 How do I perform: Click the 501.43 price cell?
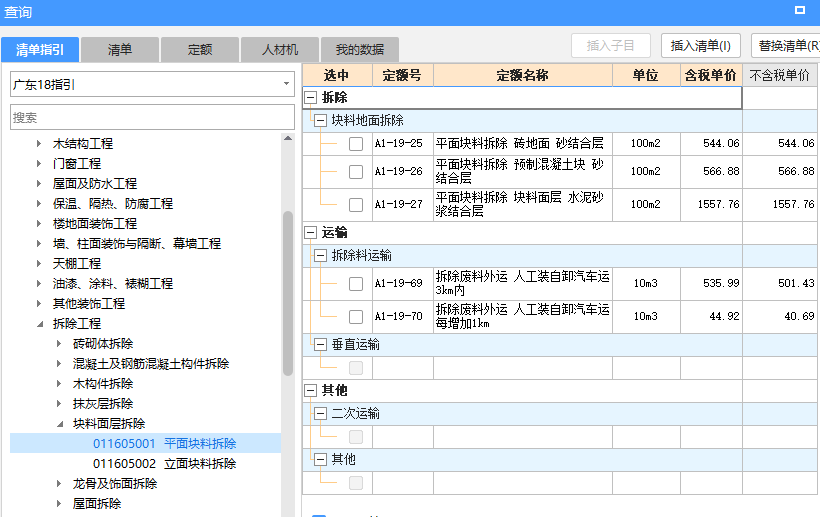pyautogui.click(x=781, y=283)
